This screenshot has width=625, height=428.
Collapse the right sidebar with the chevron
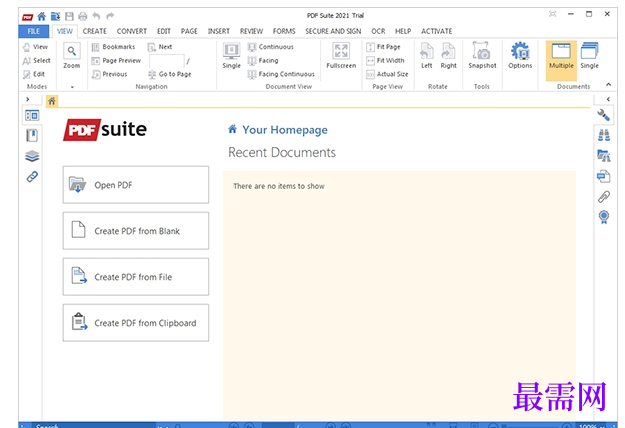608,99
